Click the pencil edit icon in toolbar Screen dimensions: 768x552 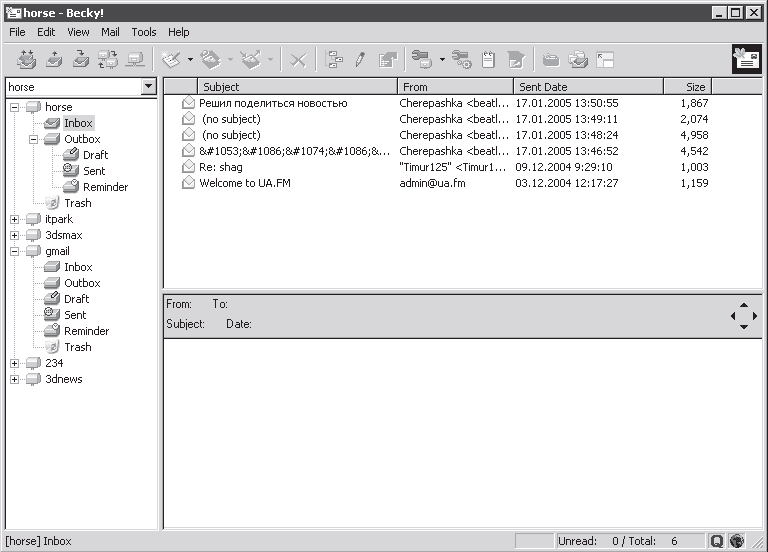tap(360, 60)
